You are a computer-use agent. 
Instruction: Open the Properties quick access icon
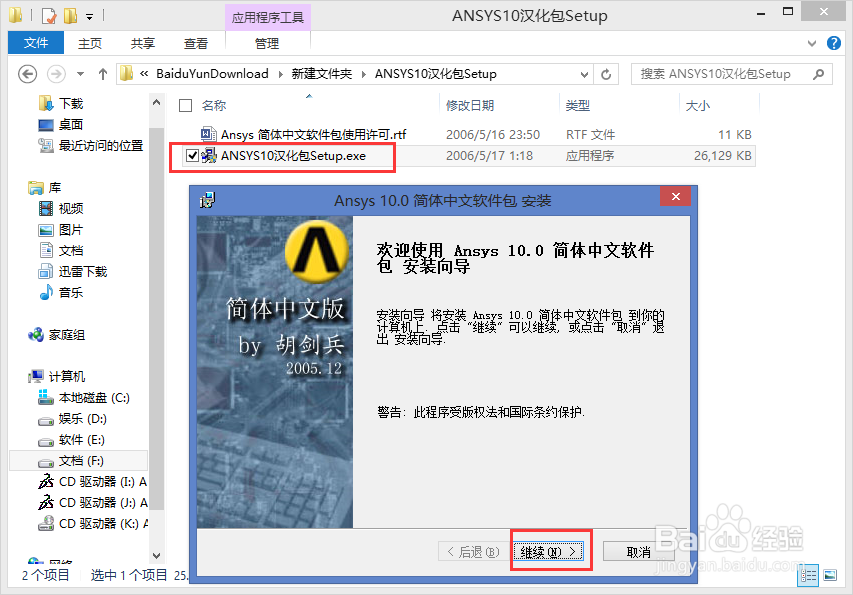(x=46, y=14)
